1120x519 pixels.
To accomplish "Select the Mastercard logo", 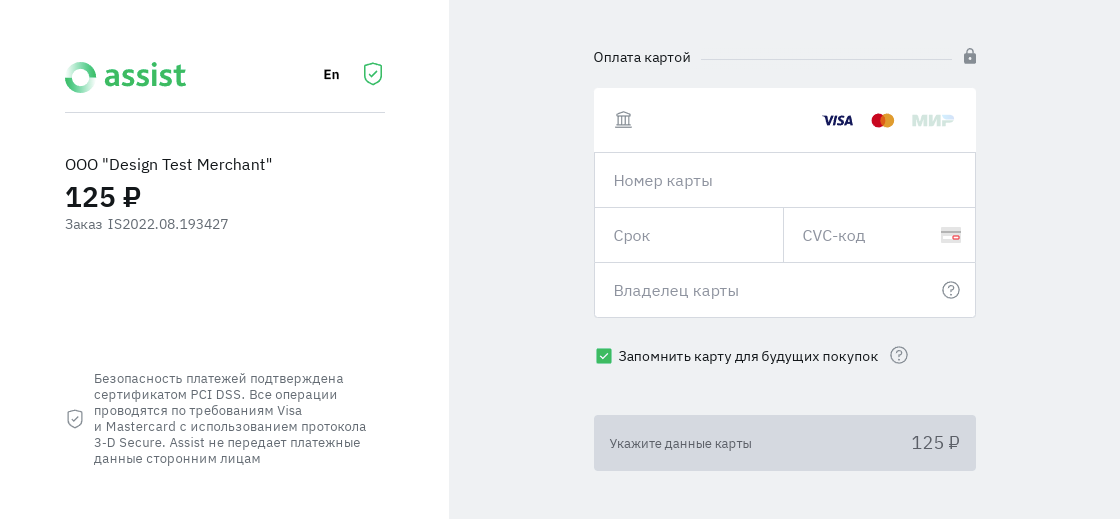I will tap(882, 121).
